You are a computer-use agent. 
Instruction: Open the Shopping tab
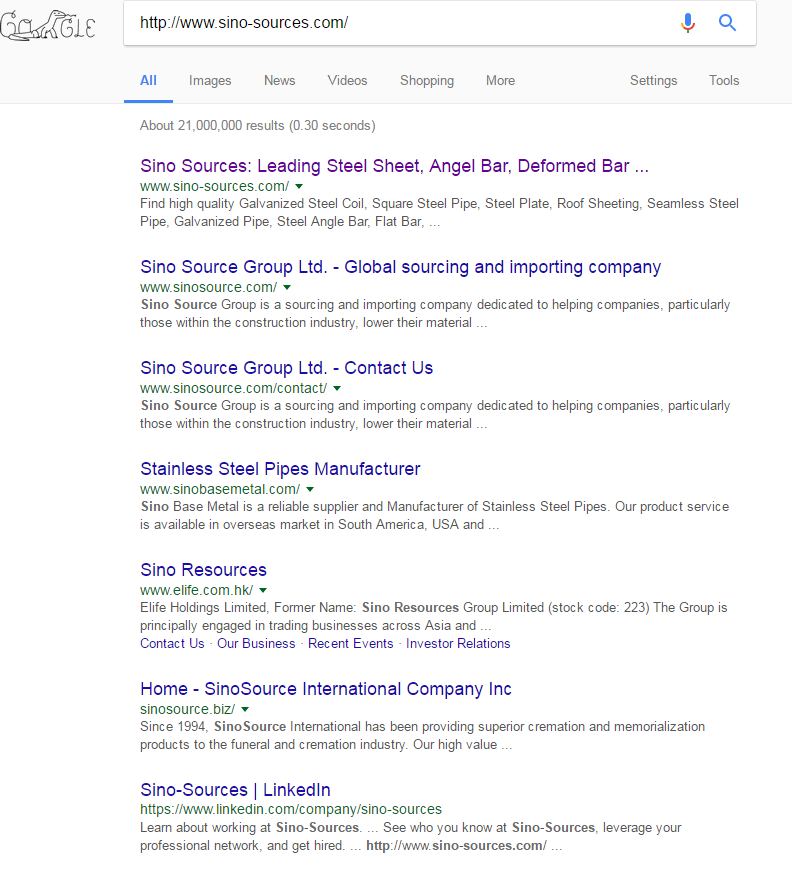click(427, 81)
